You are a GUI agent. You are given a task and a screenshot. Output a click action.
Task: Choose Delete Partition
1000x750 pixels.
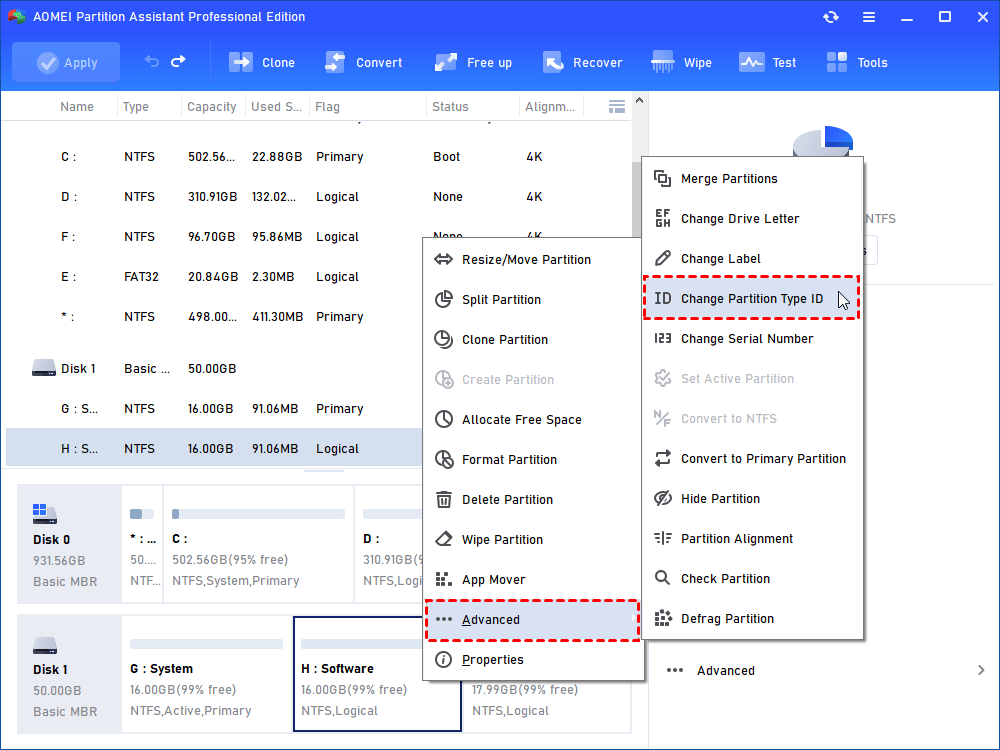tap(533, 500)
